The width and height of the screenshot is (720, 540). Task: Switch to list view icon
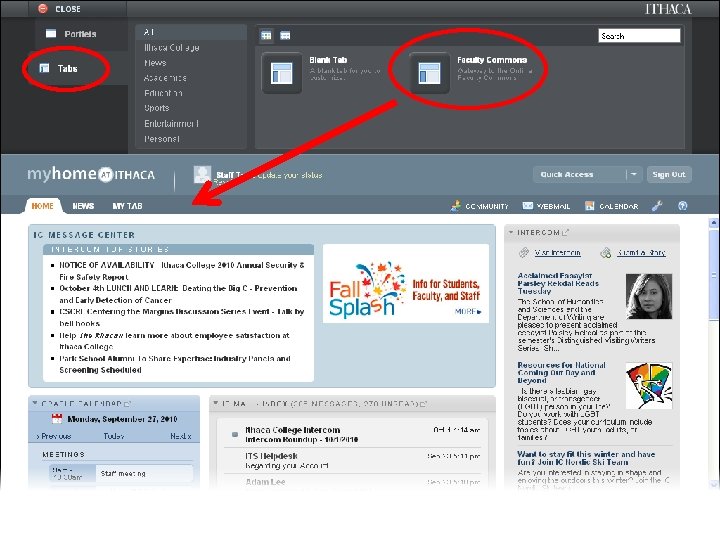pyautogui.click(x=285, y=35)
